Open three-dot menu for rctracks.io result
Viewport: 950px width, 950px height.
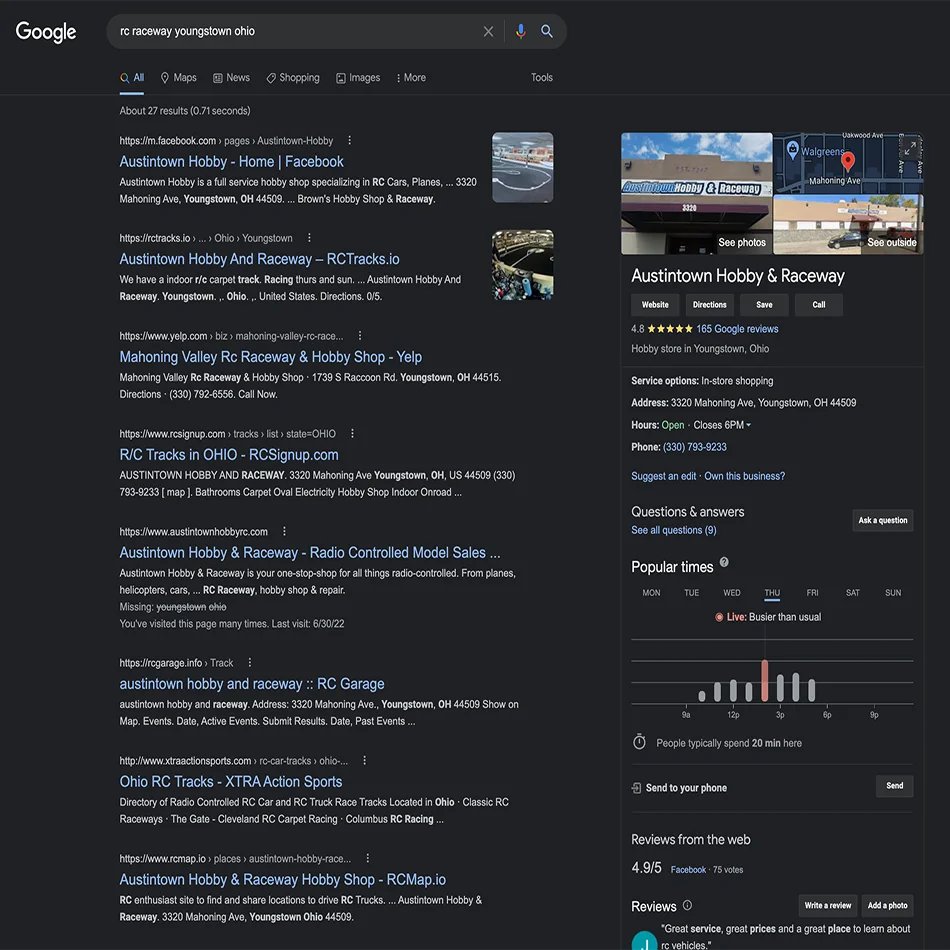click(309, 238)
